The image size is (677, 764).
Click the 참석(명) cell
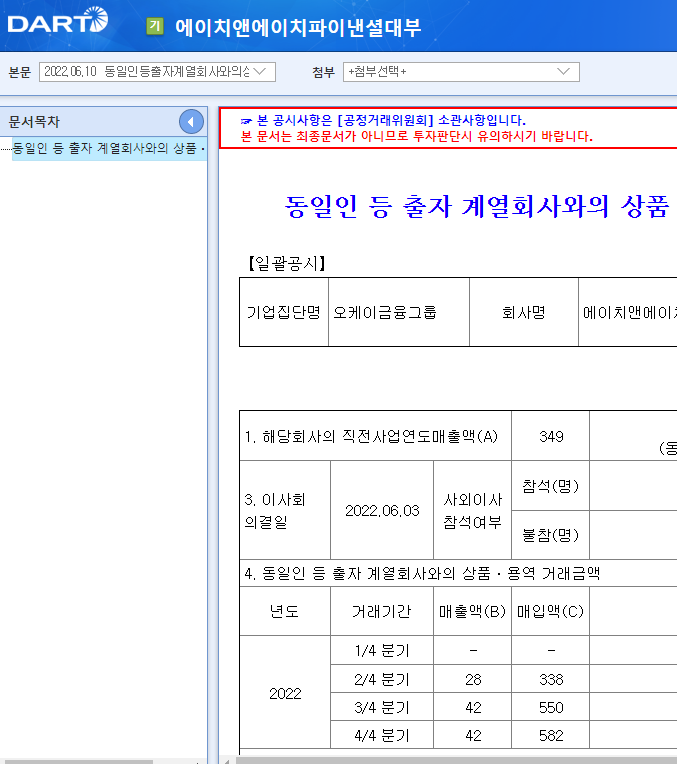coord(550,486)
